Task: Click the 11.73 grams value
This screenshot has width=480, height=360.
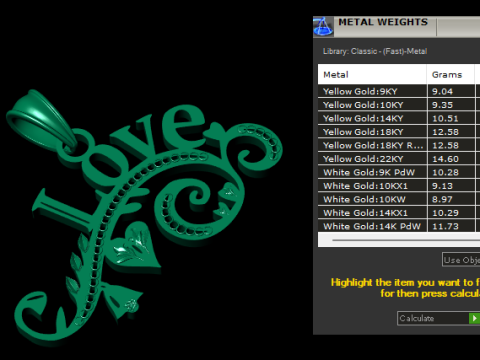Action: [445, 226]
